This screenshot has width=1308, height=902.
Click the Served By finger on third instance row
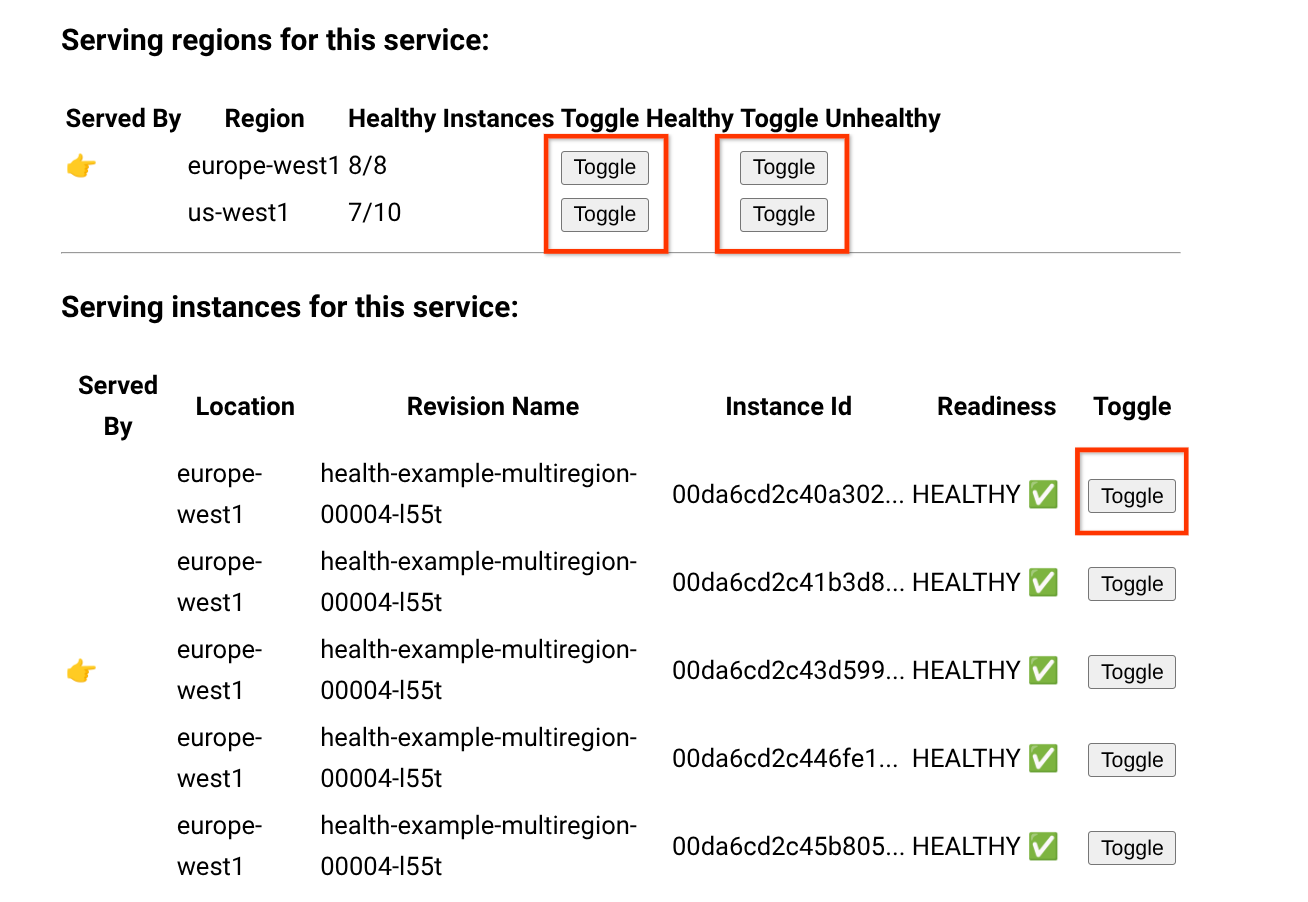coord(81,671)
